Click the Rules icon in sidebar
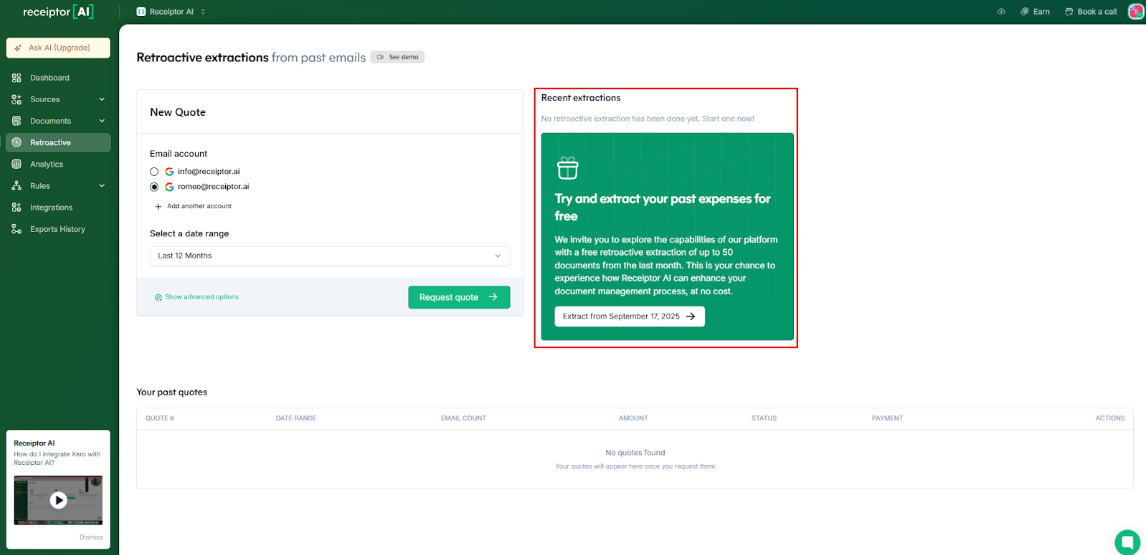 click(16, 186)
